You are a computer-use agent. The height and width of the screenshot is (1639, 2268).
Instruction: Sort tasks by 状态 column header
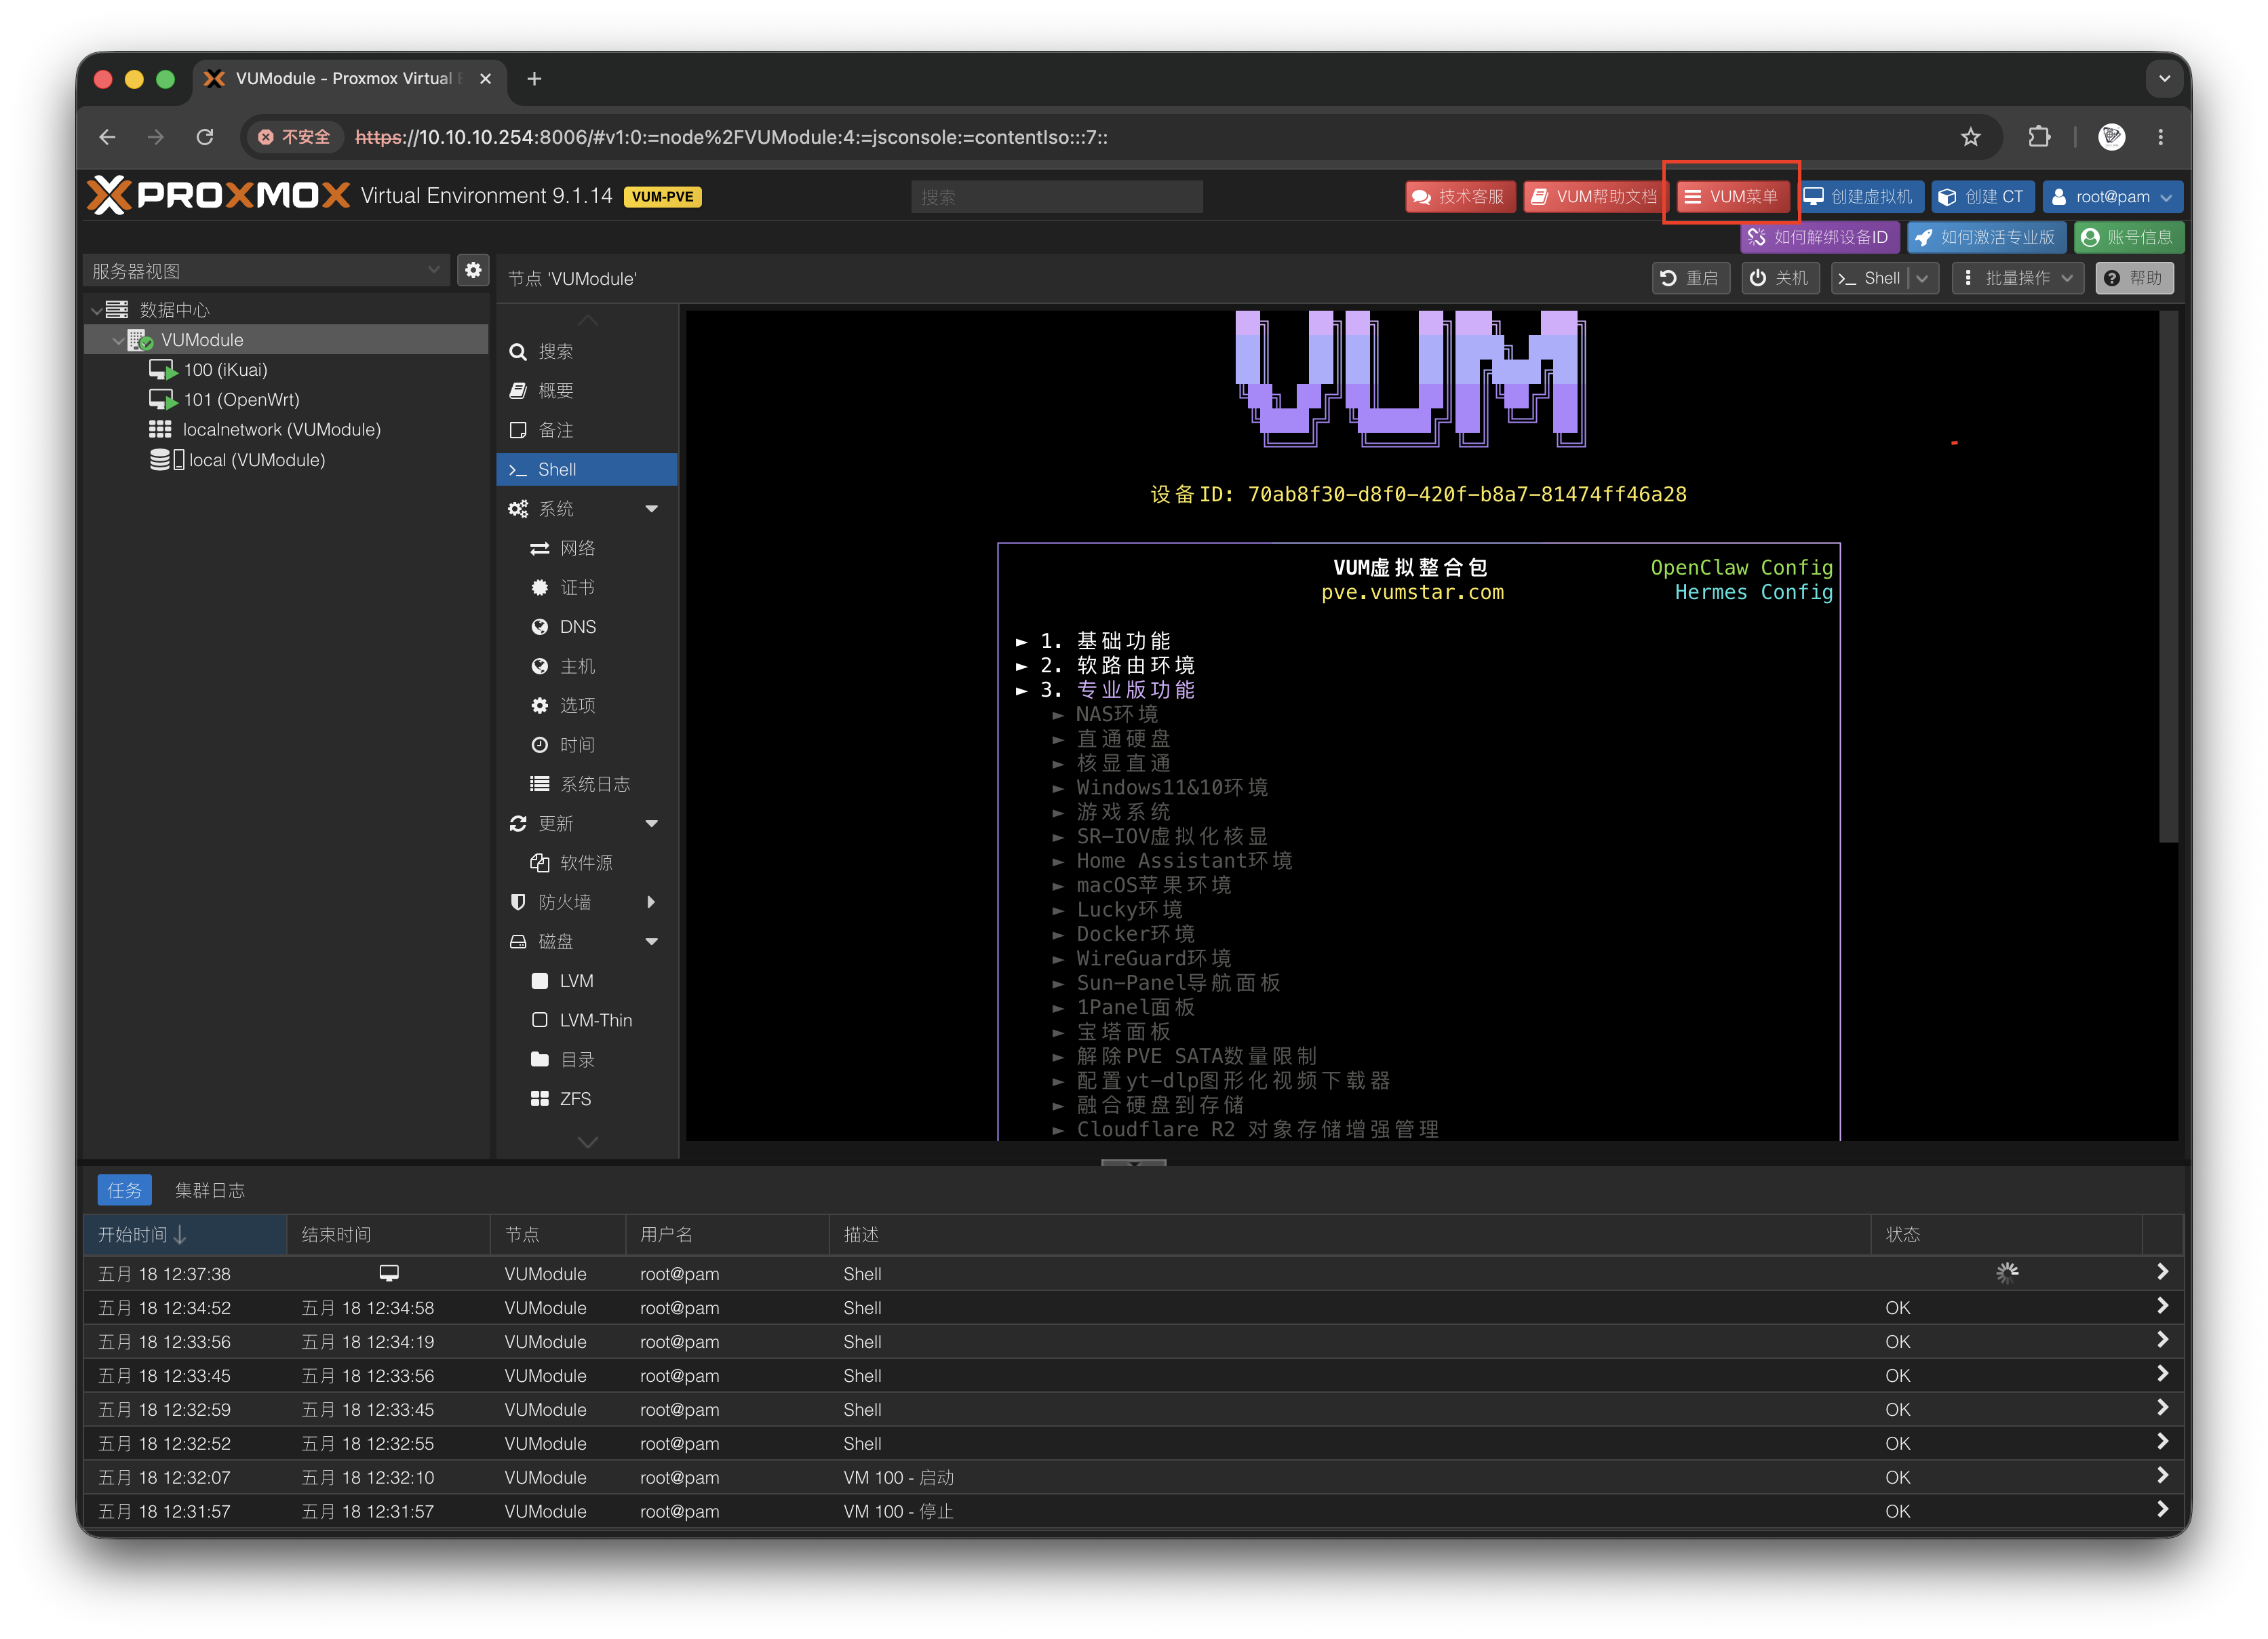(x=2005, y=1235)
